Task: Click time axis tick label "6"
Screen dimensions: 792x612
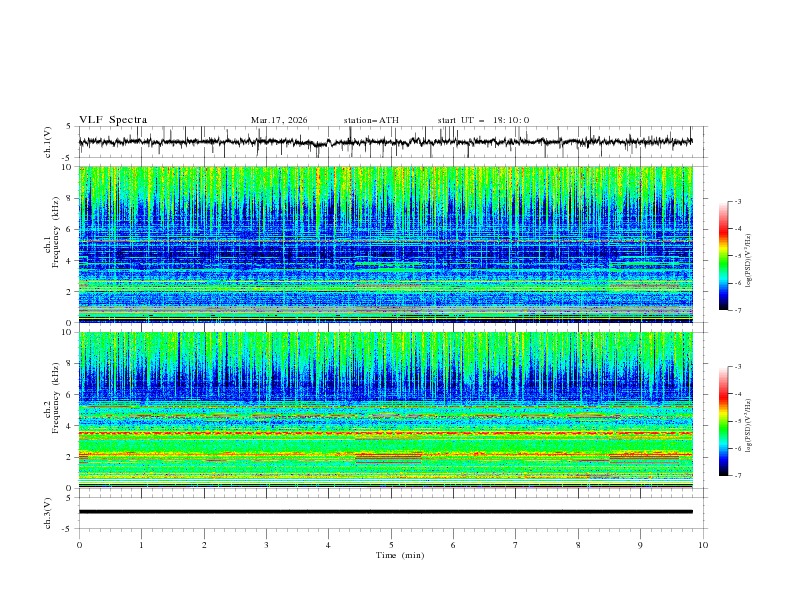Action: pyautogui.click(x=453, y=545)
